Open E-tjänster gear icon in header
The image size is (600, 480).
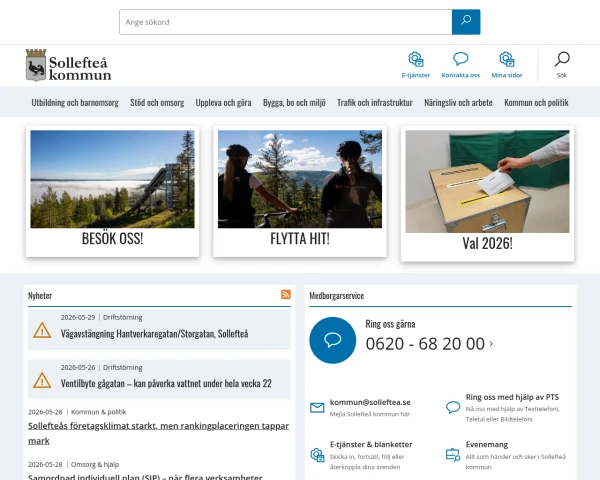416,59
